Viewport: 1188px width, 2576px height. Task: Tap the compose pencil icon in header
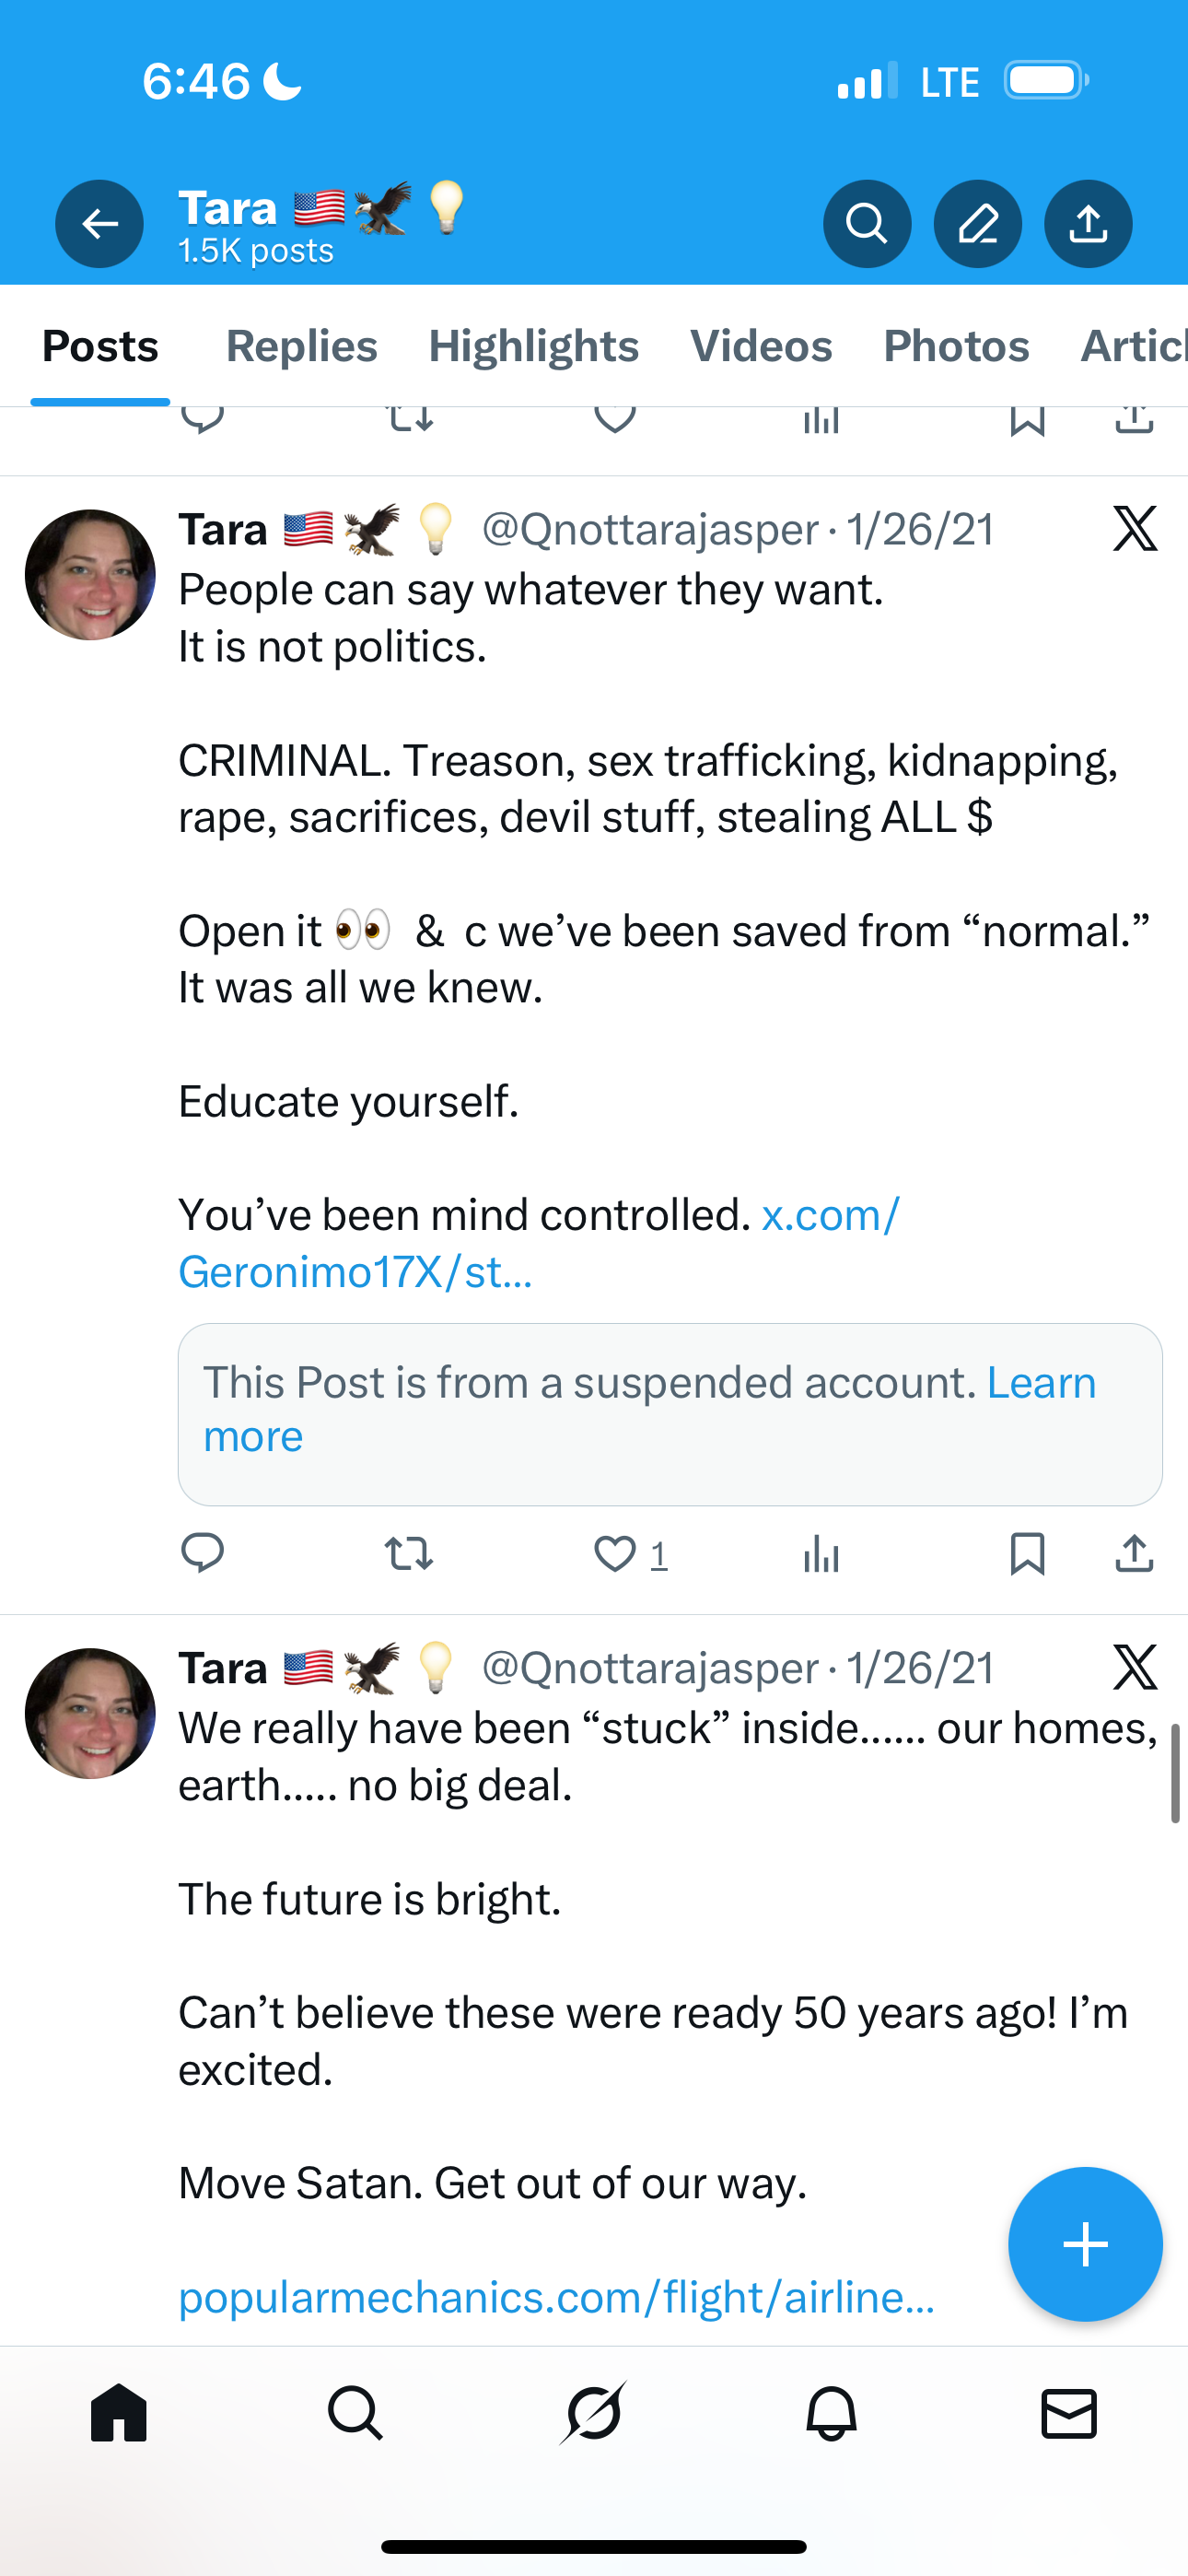977,224
